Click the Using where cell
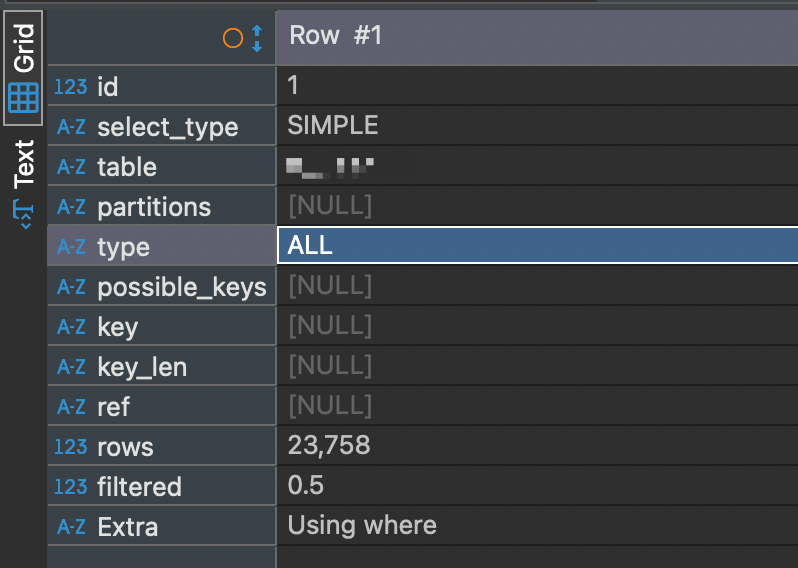This screenshot has height=568, width=798. point(538,525)
